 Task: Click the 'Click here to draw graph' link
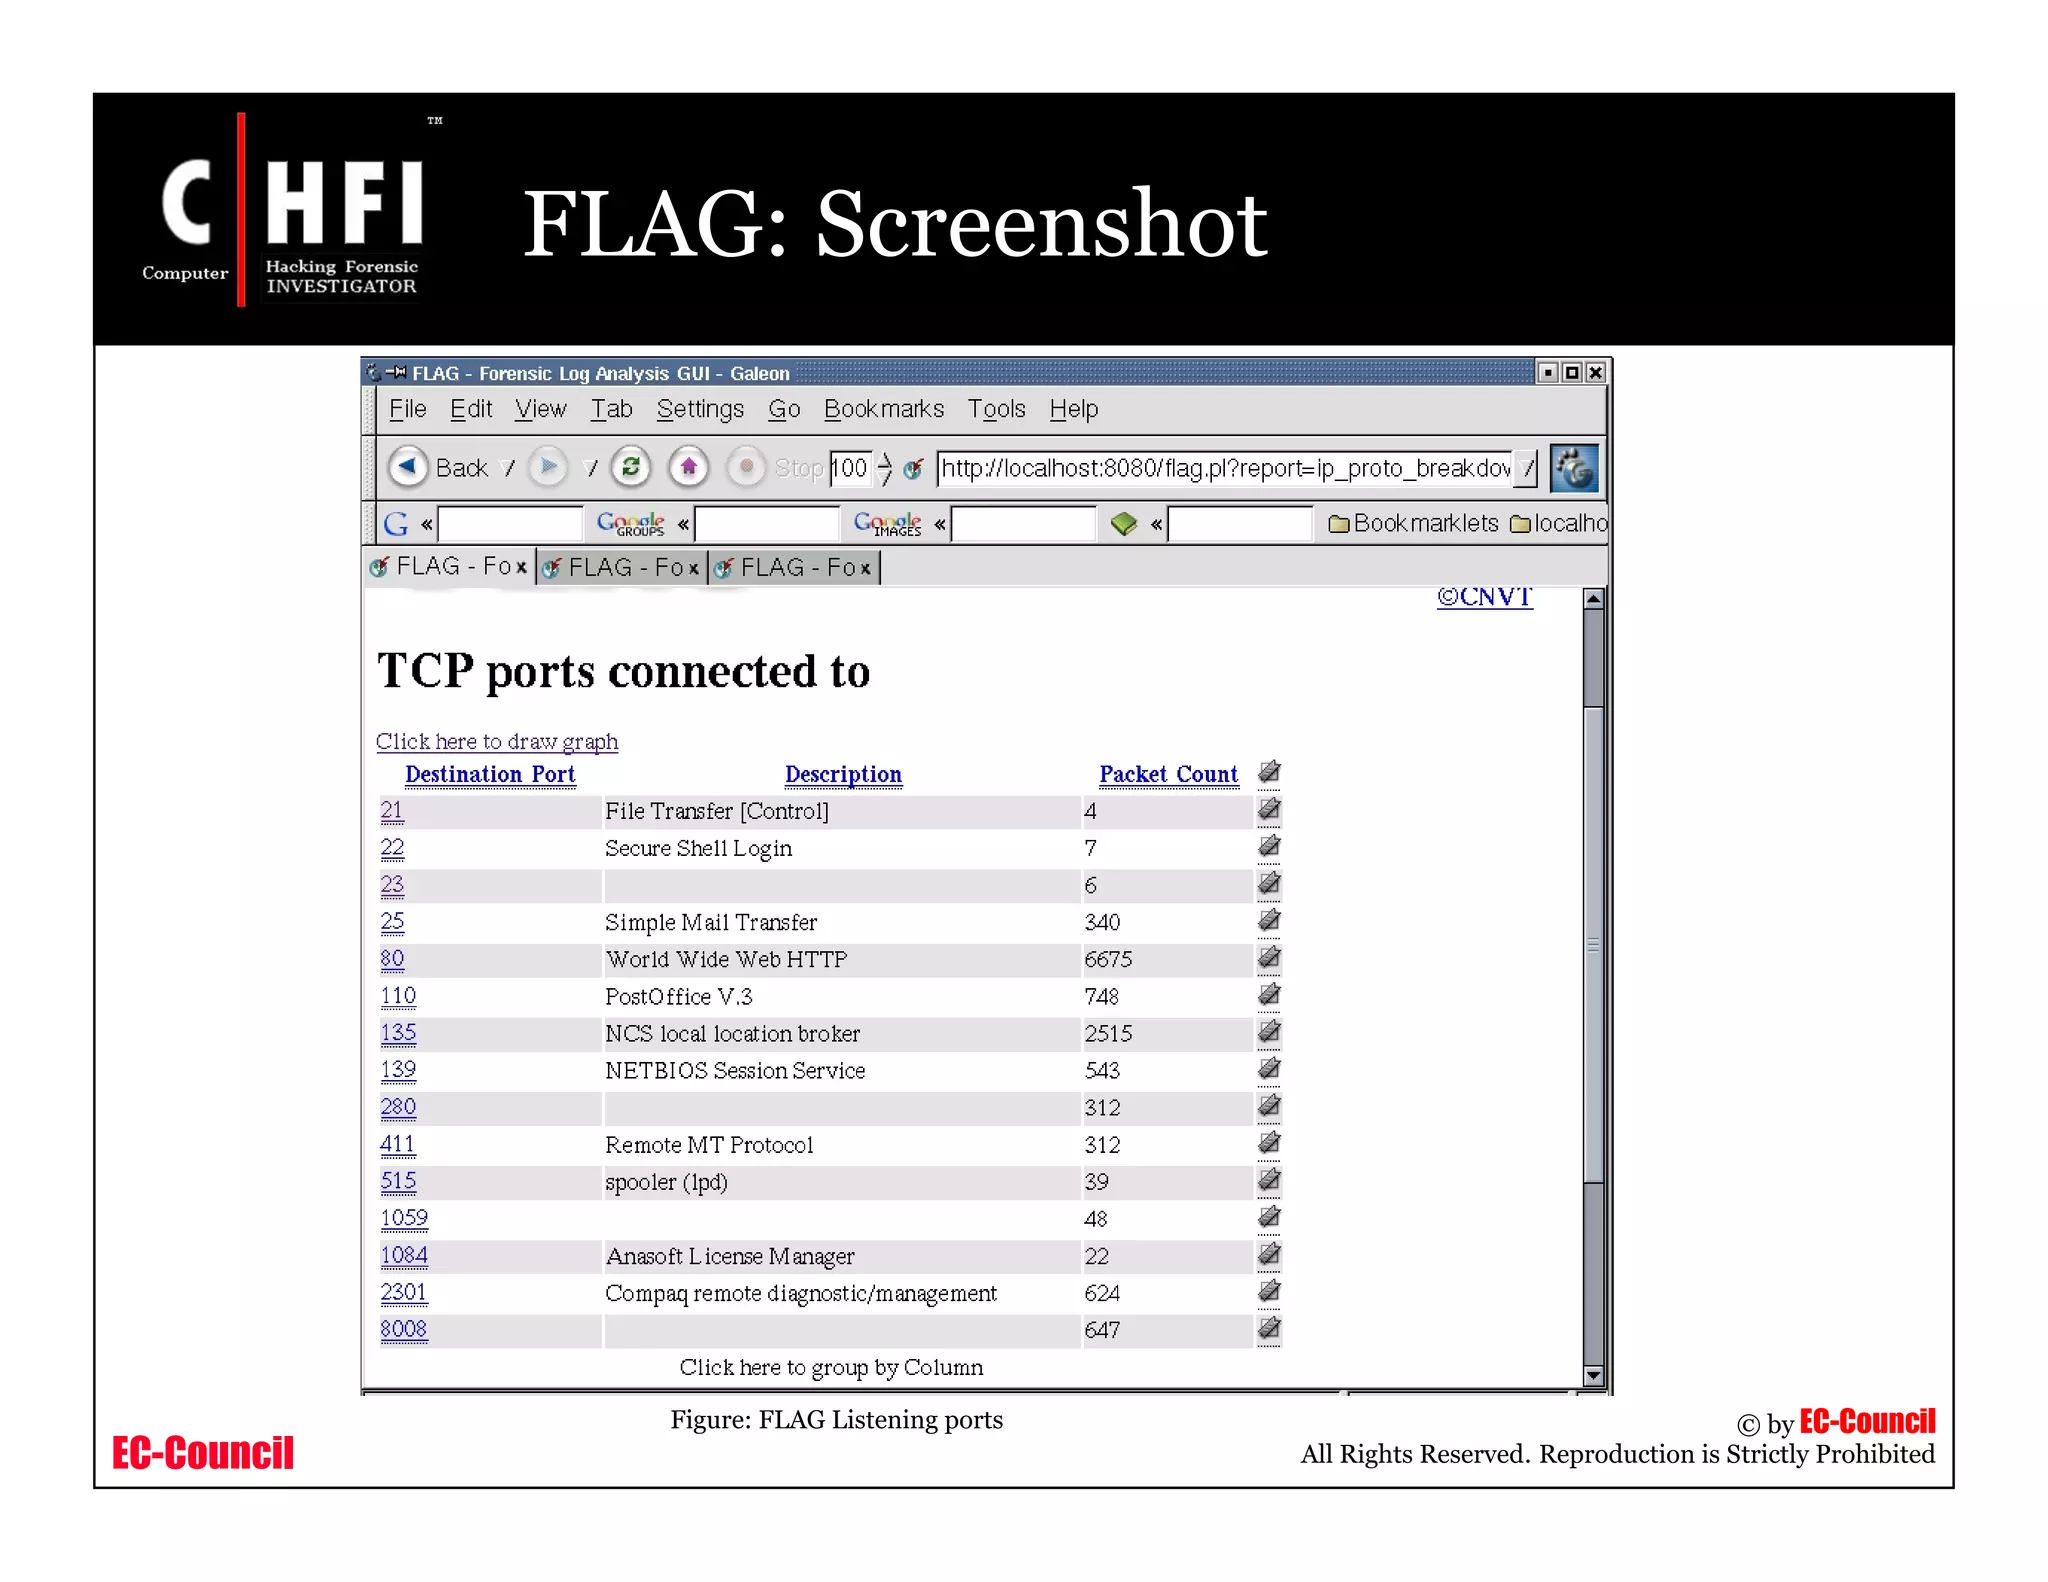coord(497,741)
